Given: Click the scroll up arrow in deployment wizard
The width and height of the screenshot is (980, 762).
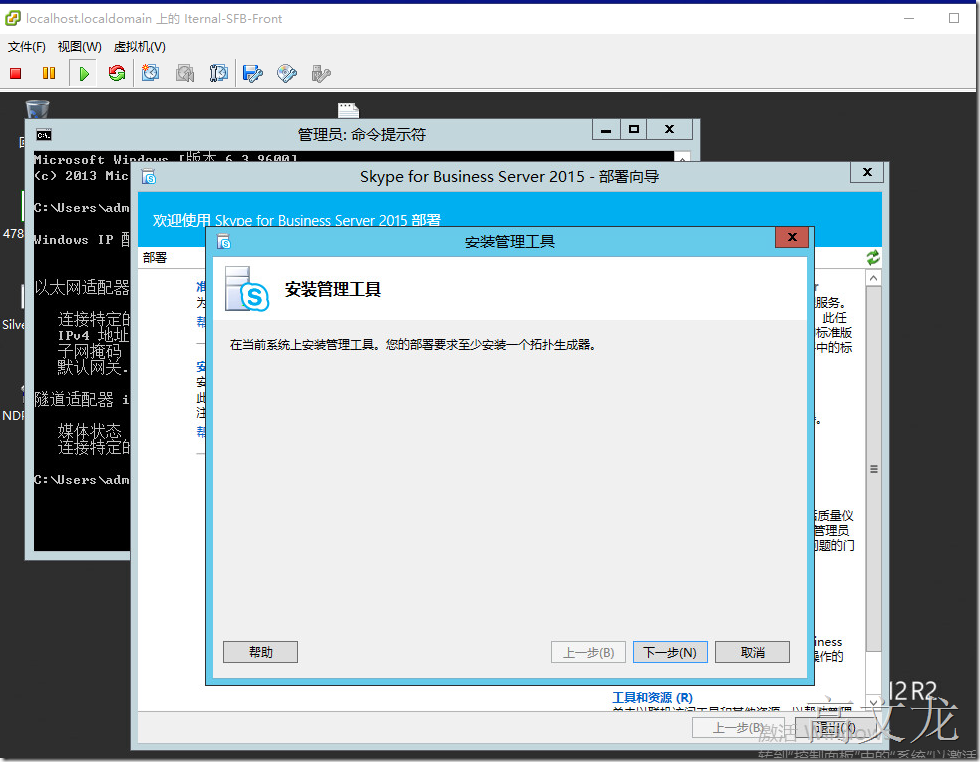Looking at the screenshot, I should click(x=874, y=278).
